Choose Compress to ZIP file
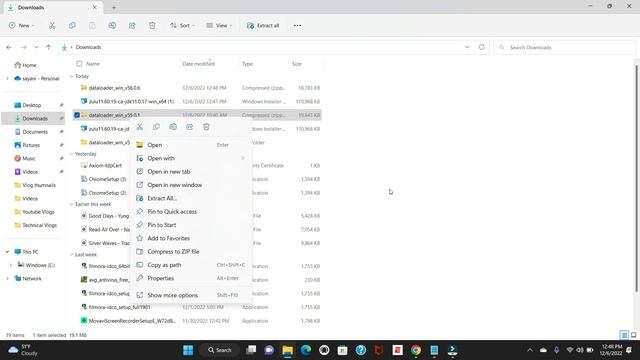640x360 pixels. (x=191, y=251)
